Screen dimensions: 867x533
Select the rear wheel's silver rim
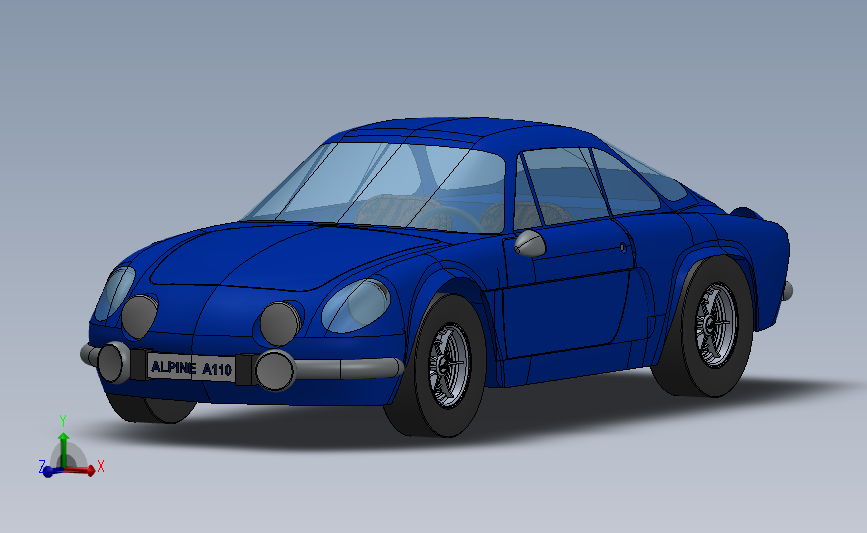pyautogui.click(x=717, y=325)
